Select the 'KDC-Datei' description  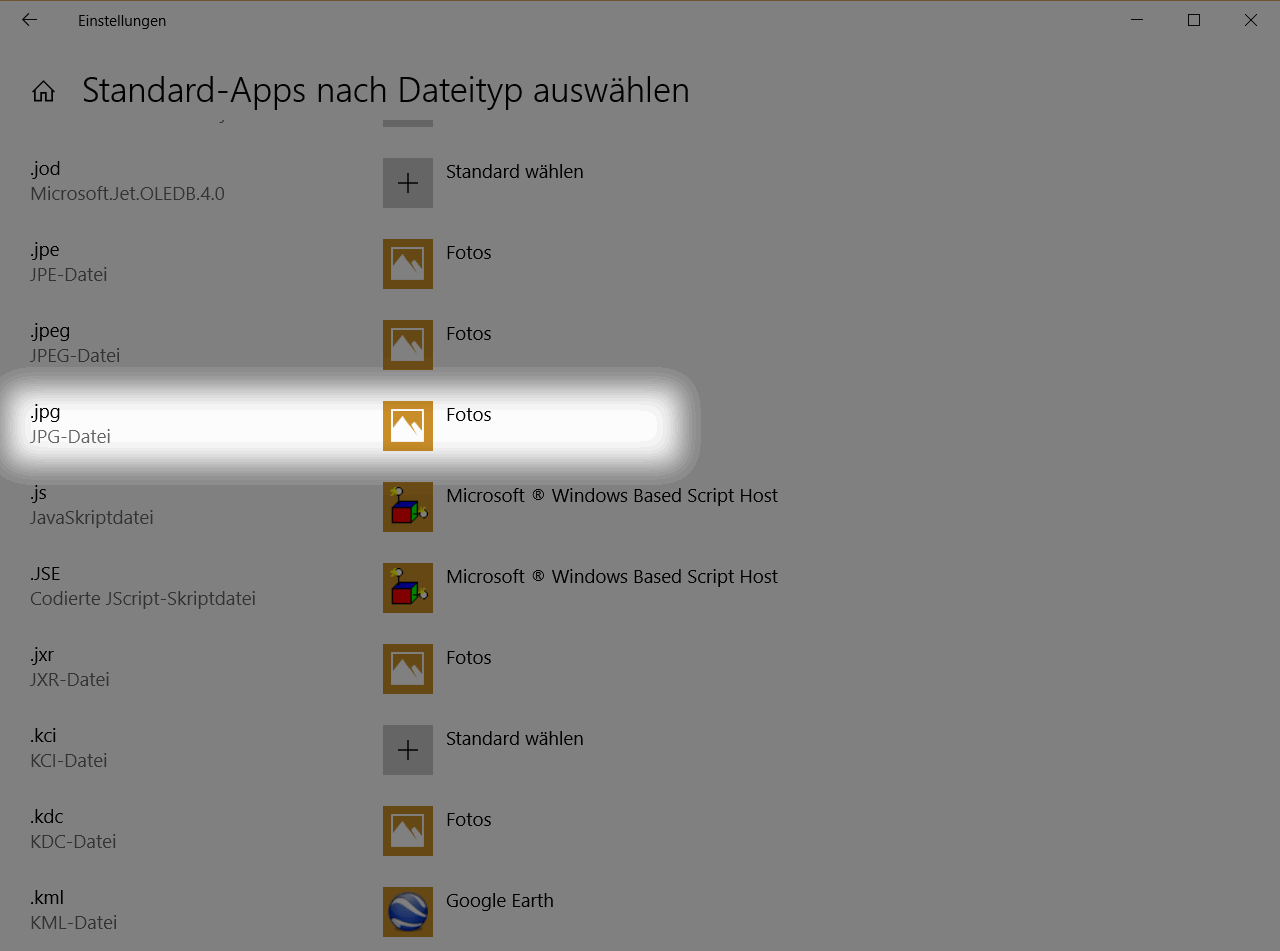[73, 842]
